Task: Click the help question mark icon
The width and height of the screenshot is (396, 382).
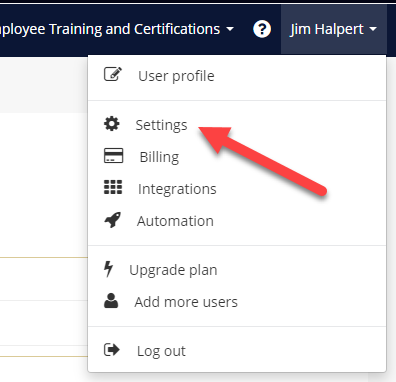Action: coord(262,29)
